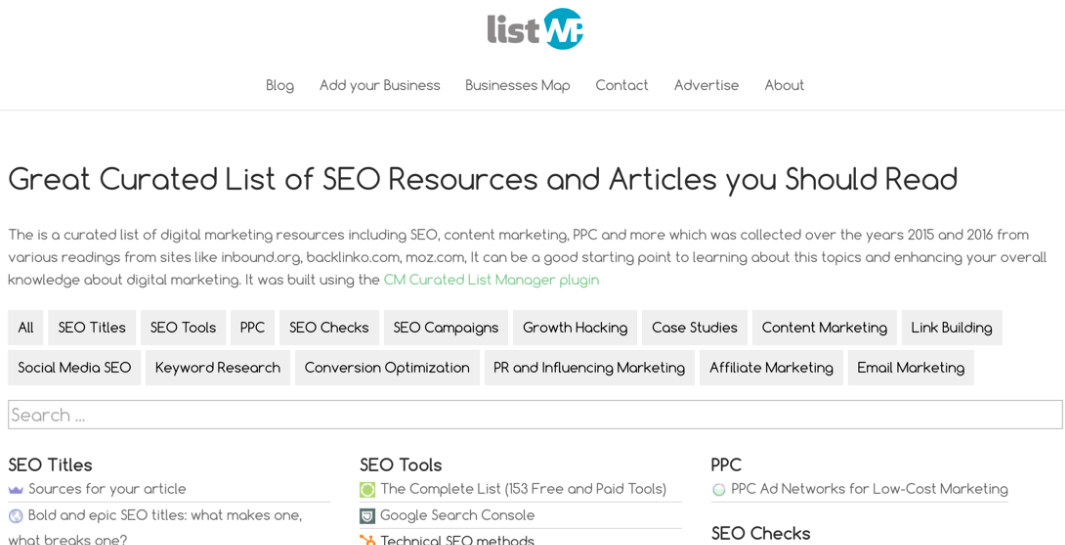Filter by SEO Campaigns
1065x545 pixels.
point(446,328)
